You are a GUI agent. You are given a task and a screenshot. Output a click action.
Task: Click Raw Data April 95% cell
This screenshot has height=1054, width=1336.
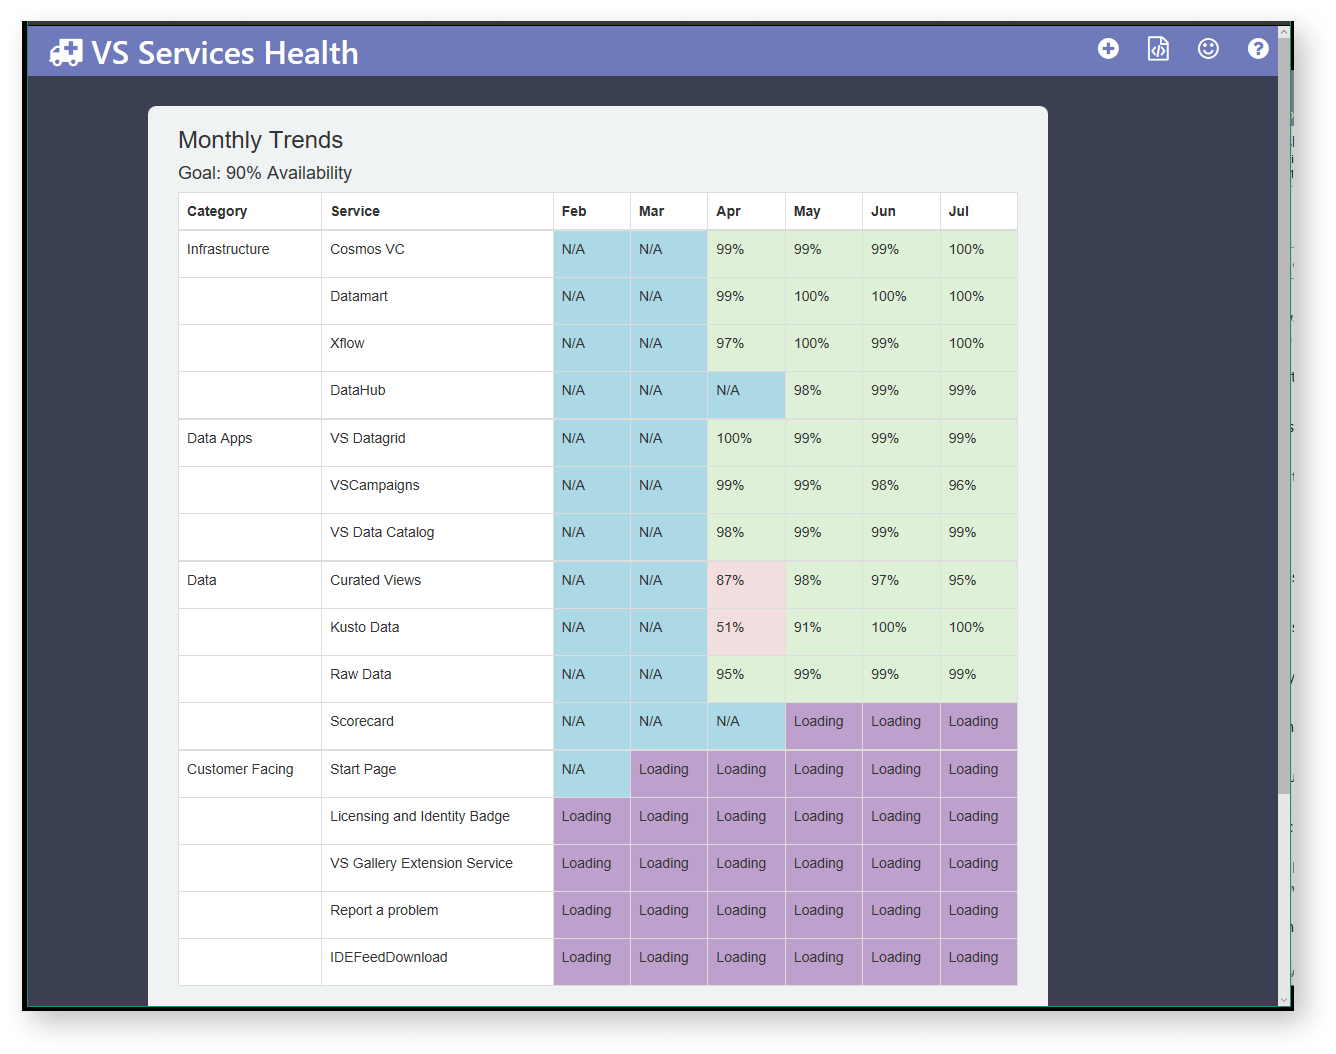coord(746,679)
